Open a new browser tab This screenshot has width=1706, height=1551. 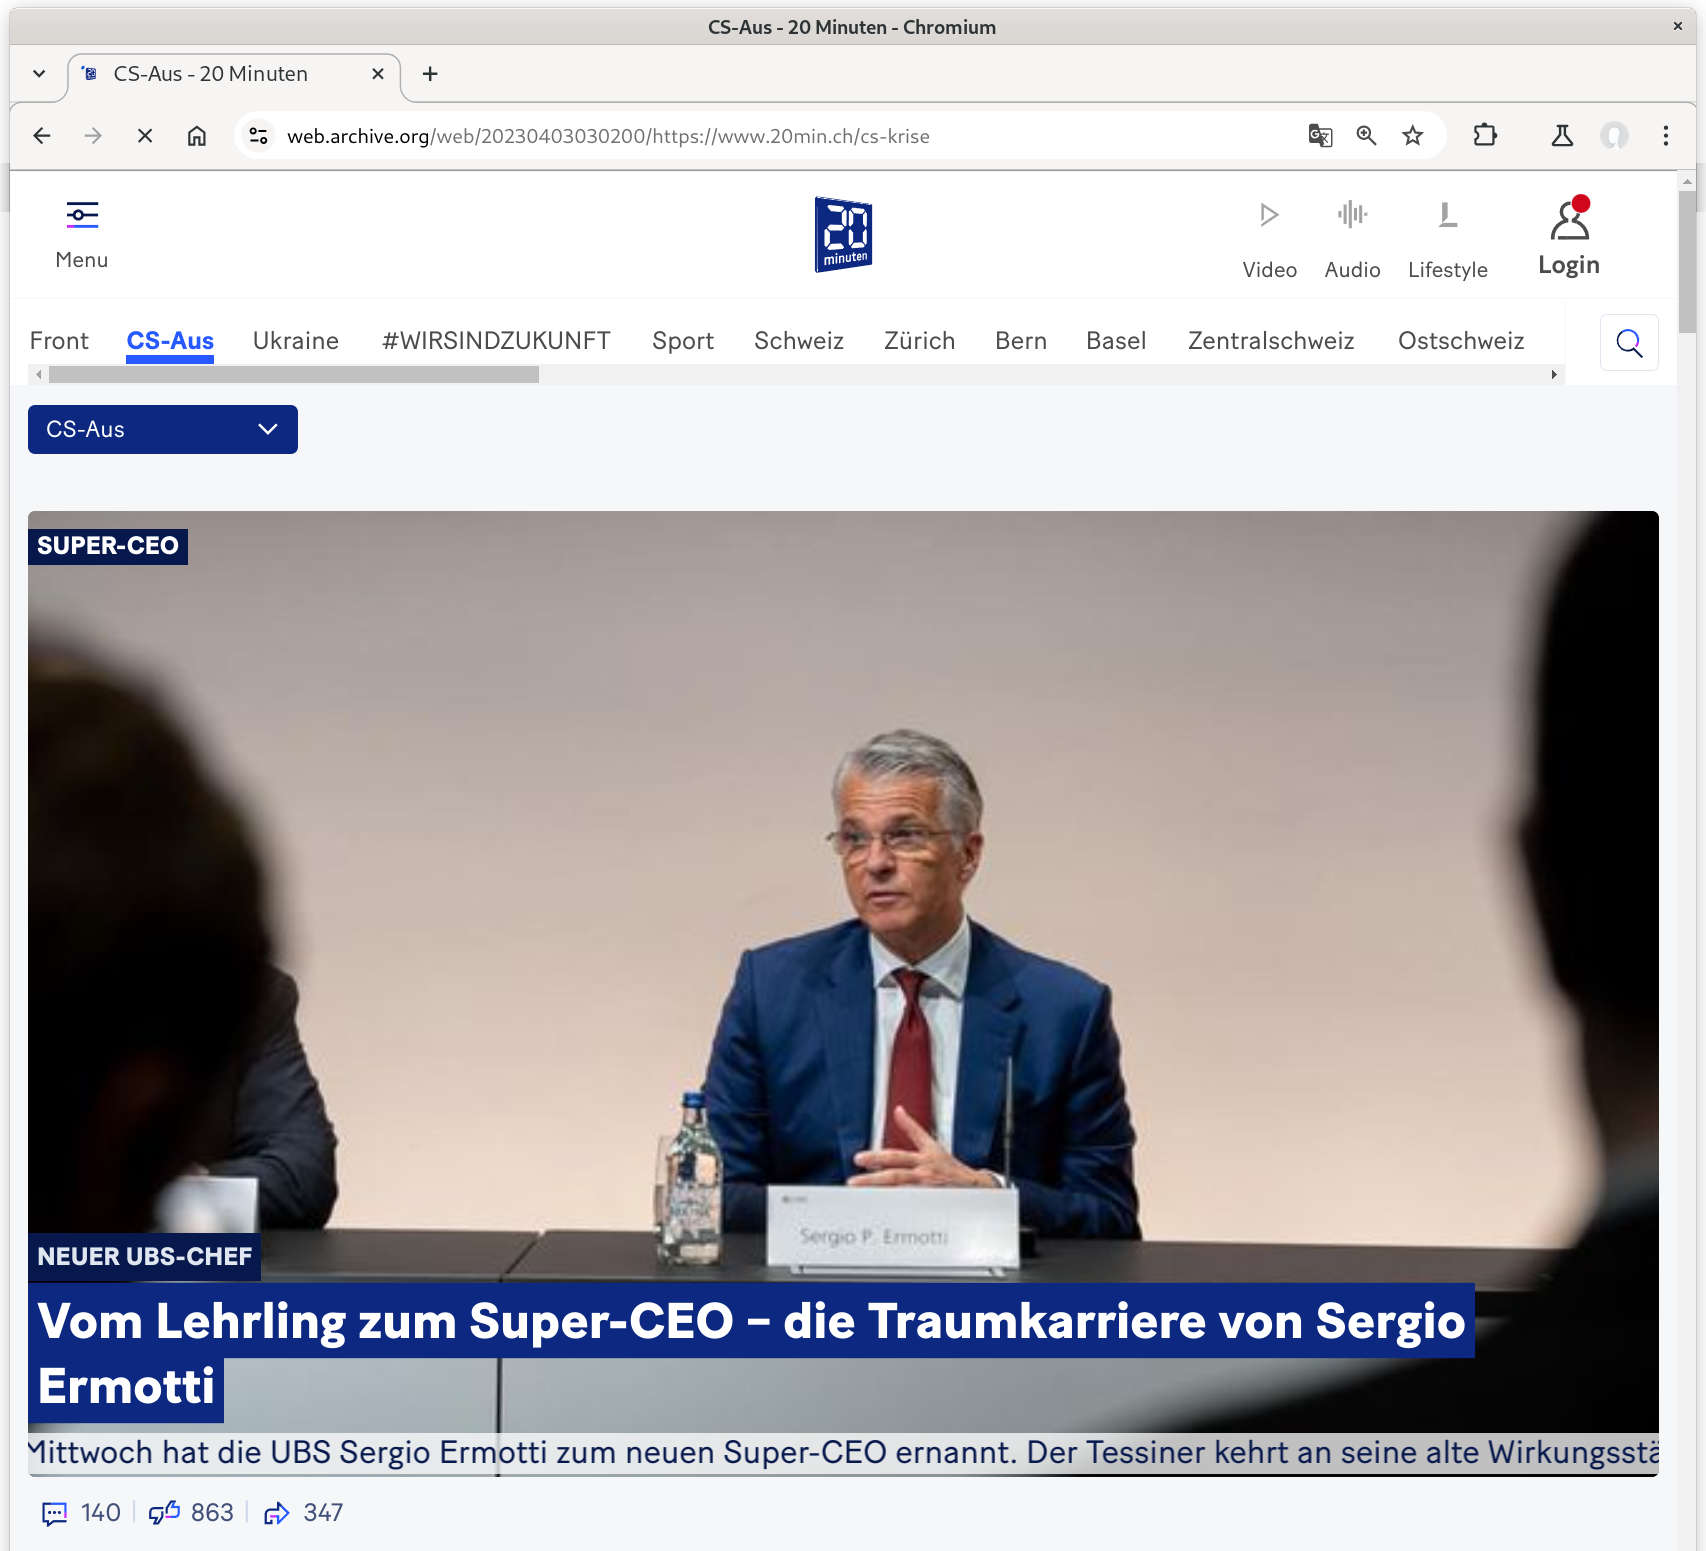430,74
